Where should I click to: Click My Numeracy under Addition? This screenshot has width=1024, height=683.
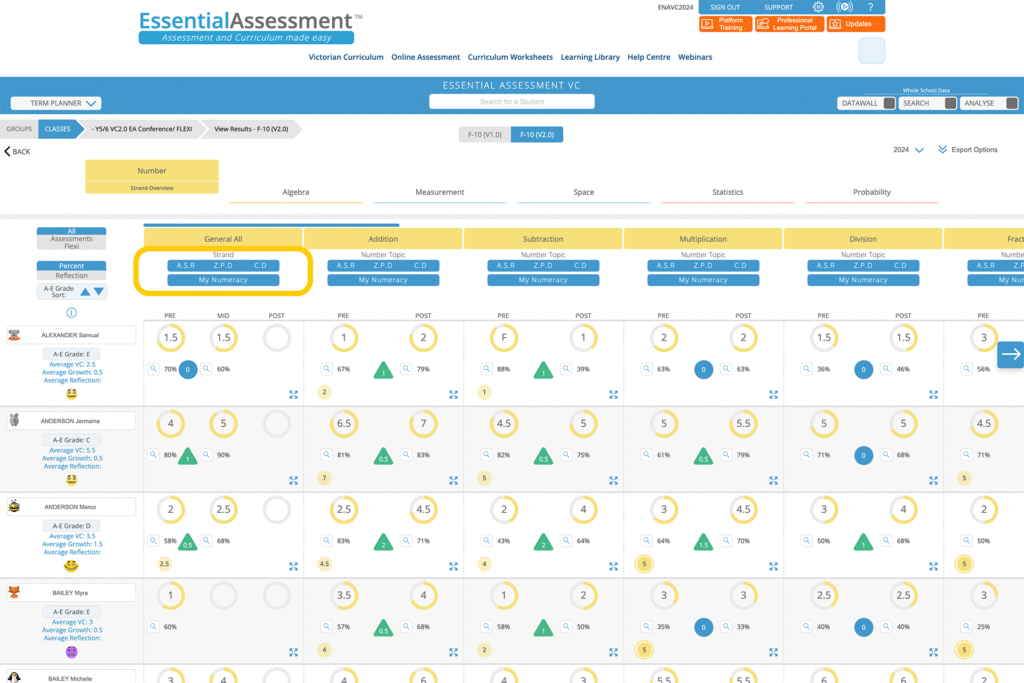click(x=383, y=280)
